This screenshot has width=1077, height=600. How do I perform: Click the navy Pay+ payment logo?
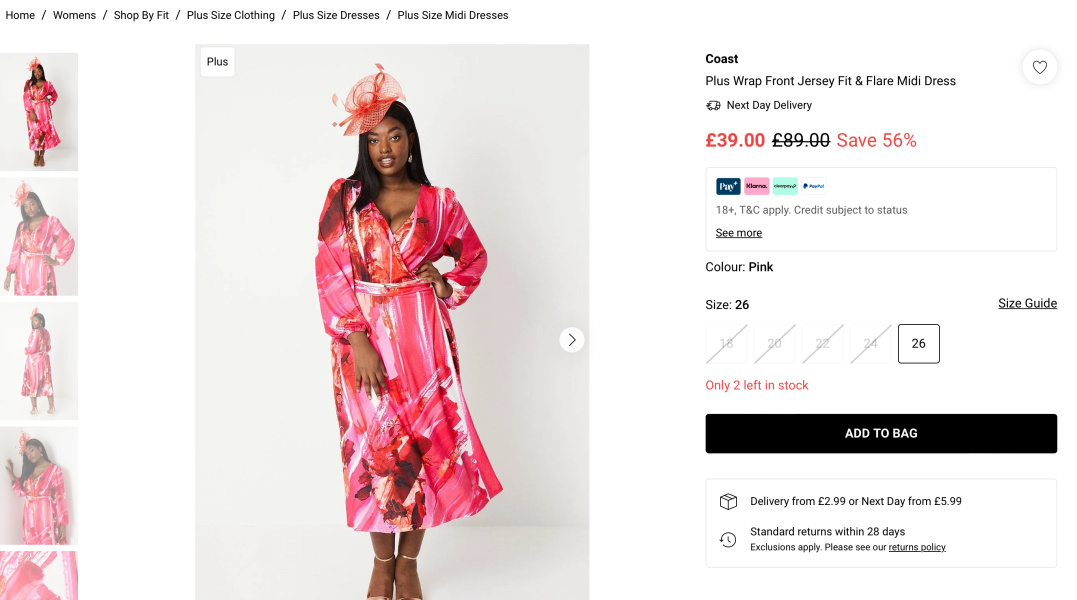pyautogui.click(x=728, y=186)
